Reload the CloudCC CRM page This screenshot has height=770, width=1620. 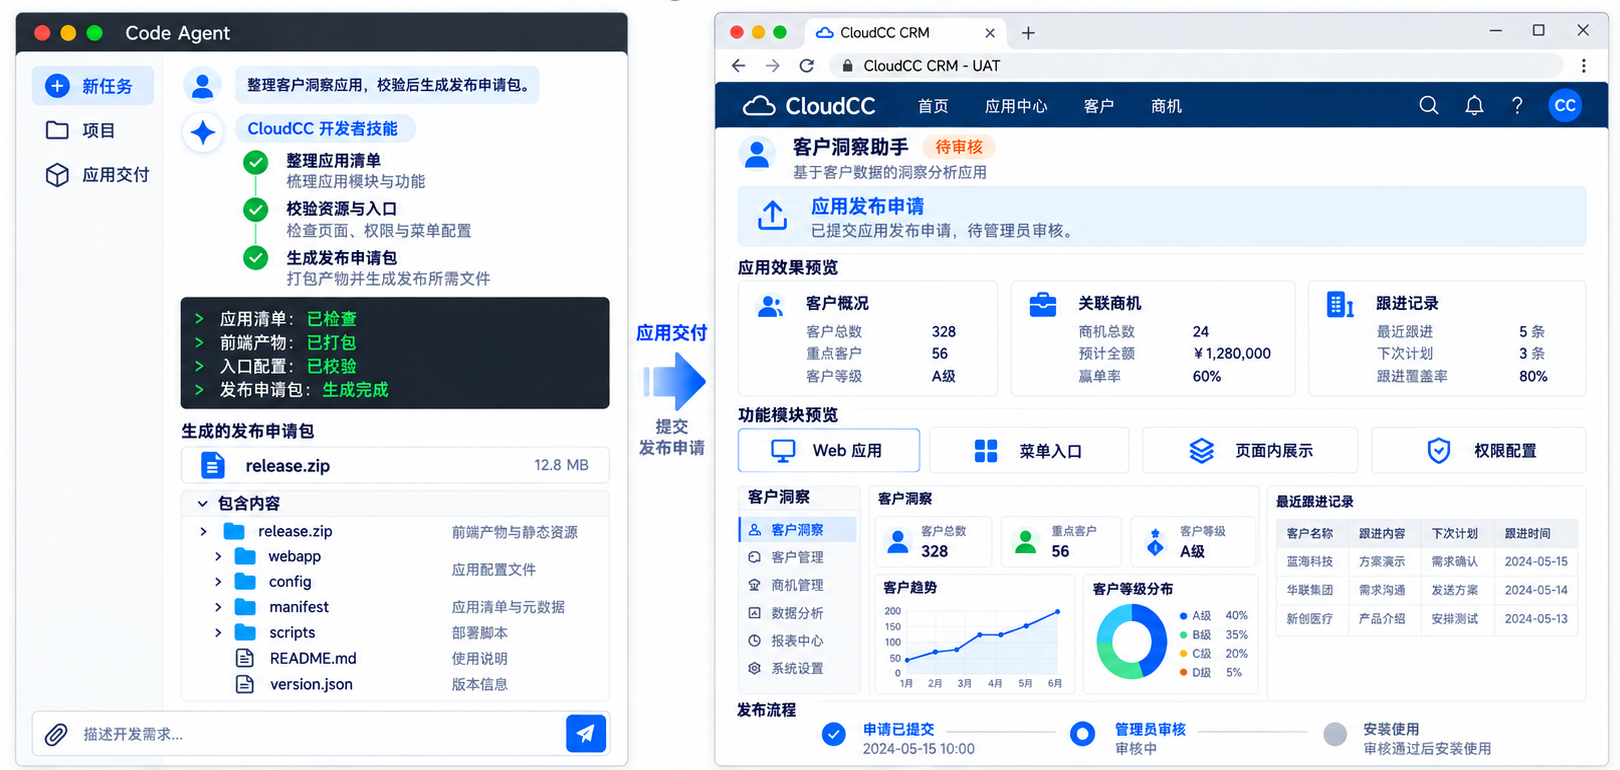807,65
